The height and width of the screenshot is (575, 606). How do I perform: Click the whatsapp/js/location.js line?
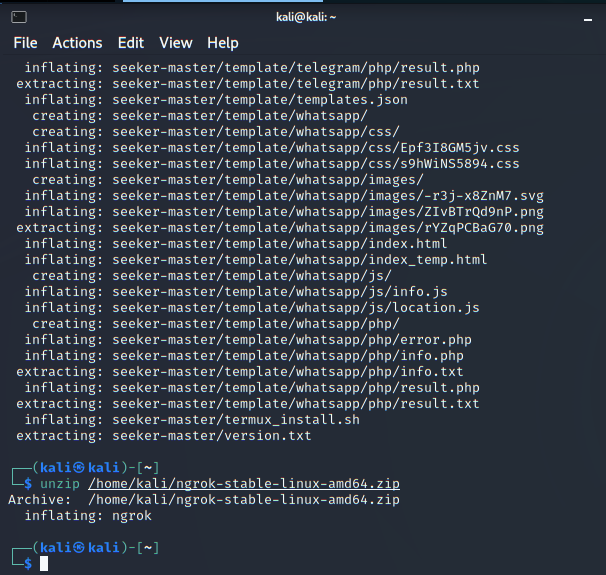[x=252, y=308]
